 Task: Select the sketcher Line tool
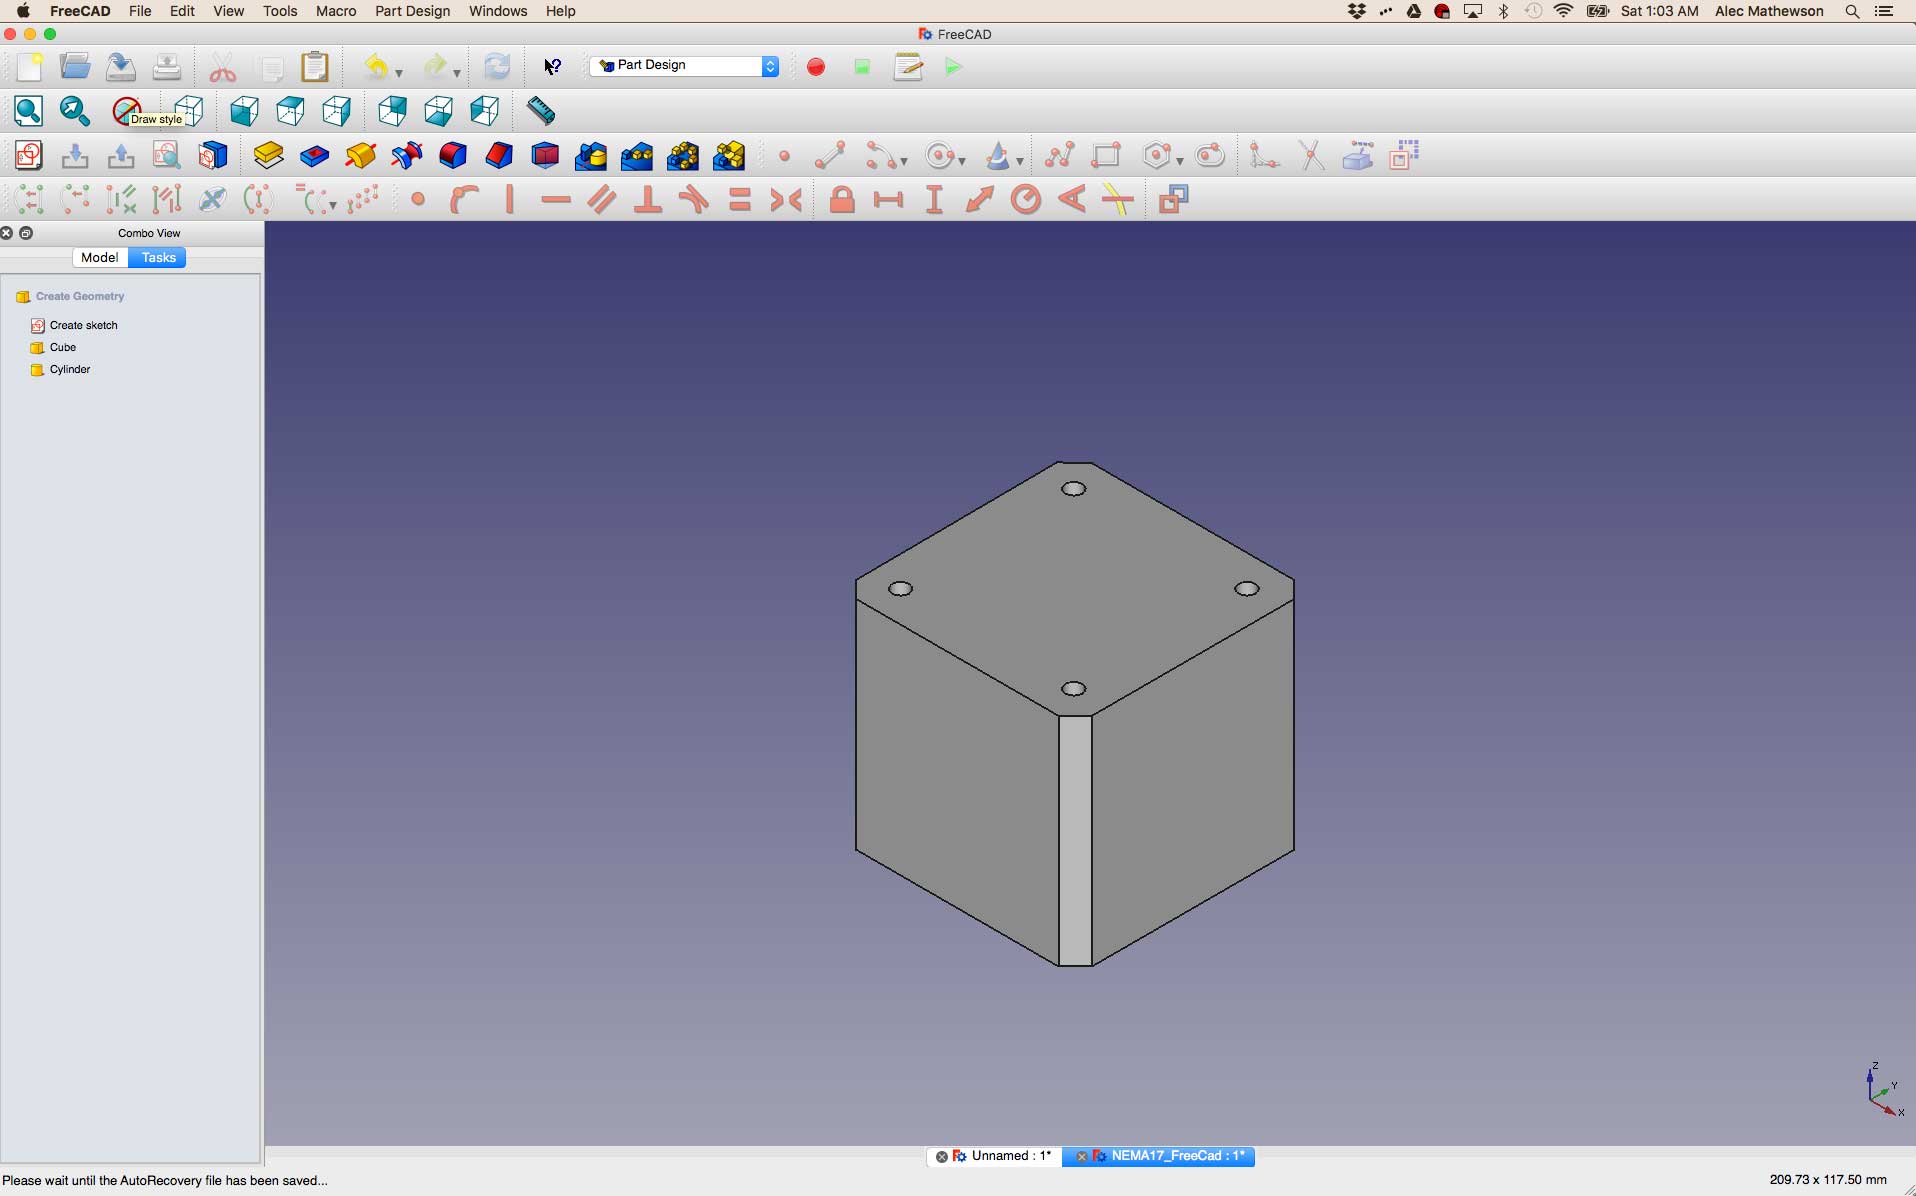(x=830, y=155)
